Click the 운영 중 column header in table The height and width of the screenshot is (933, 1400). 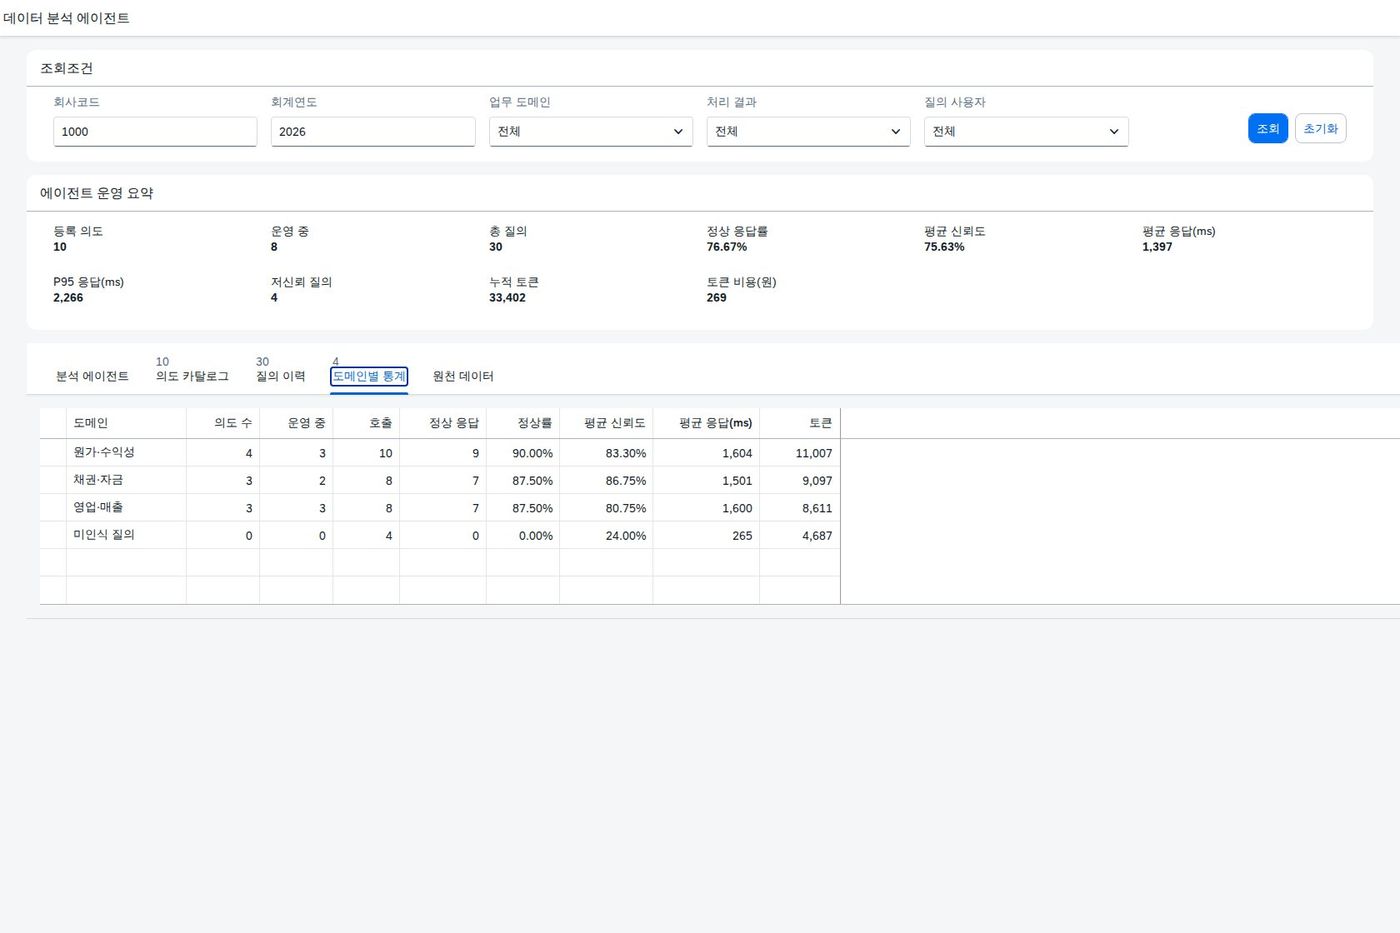pos(296,423)
